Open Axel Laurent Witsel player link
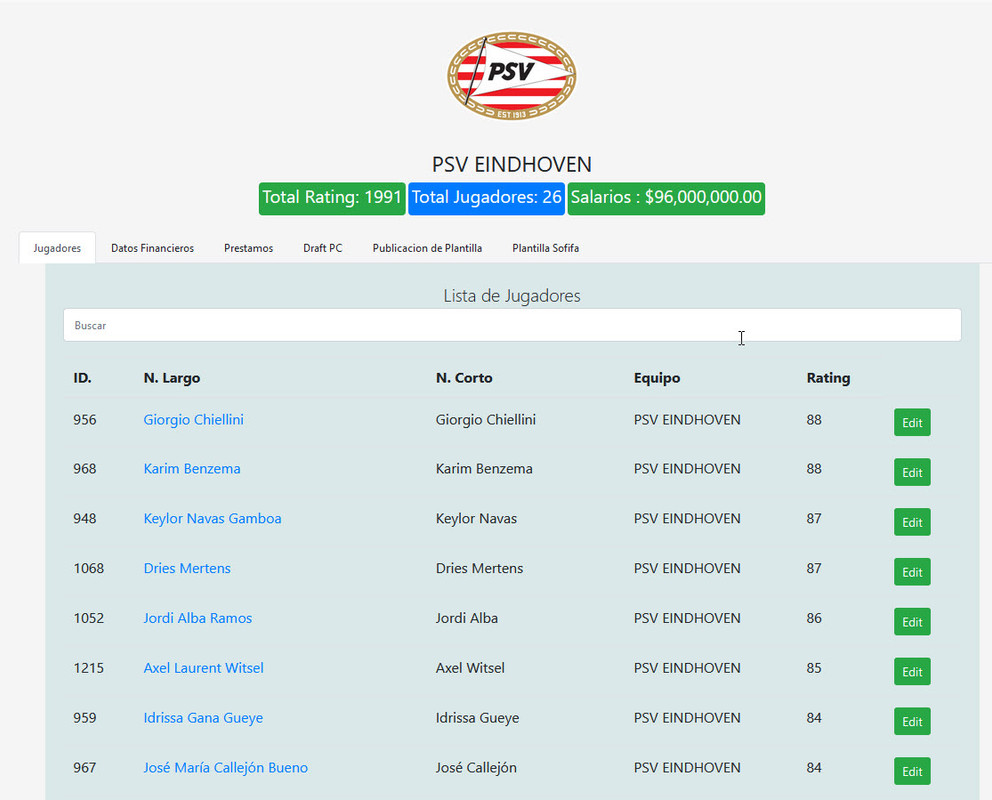 [203, 668]
